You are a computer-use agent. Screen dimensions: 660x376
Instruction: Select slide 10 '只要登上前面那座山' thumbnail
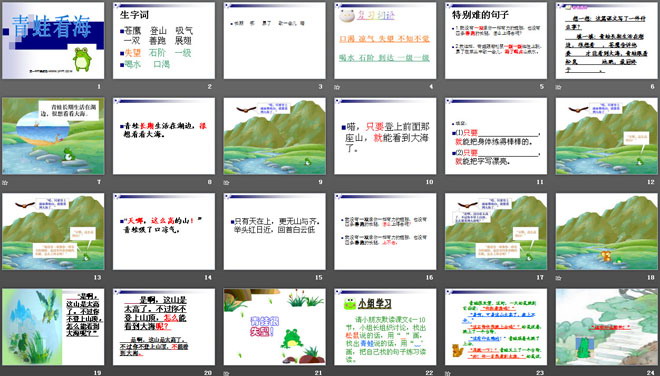coord(385,136)
